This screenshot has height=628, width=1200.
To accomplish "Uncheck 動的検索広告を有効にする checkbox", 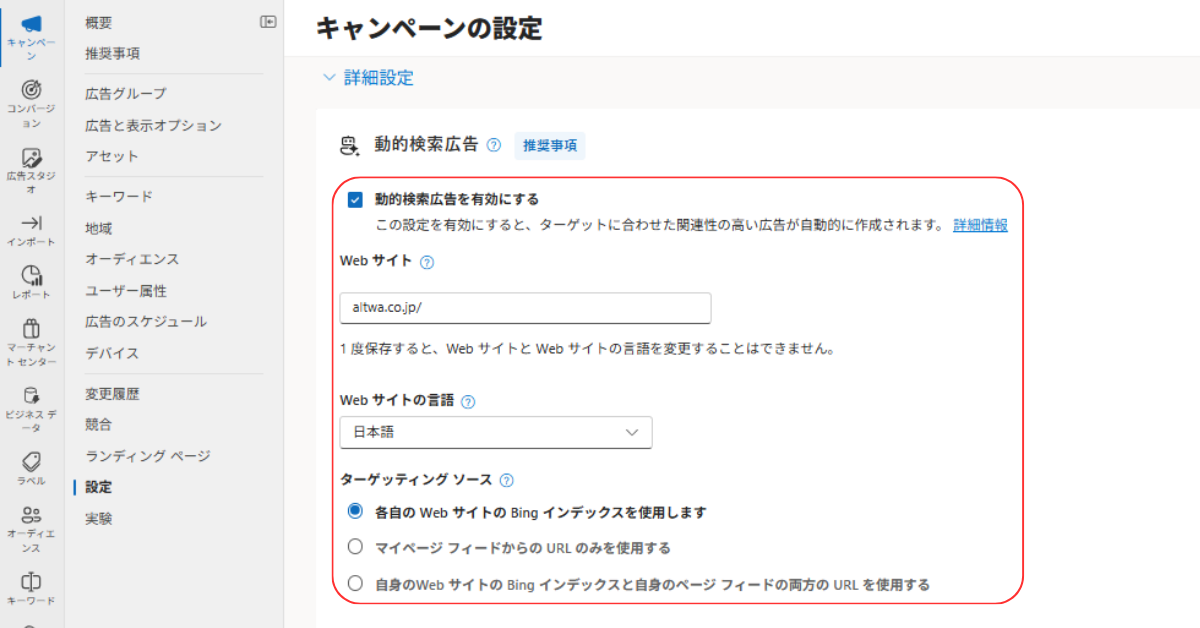I will click(355, 200).
